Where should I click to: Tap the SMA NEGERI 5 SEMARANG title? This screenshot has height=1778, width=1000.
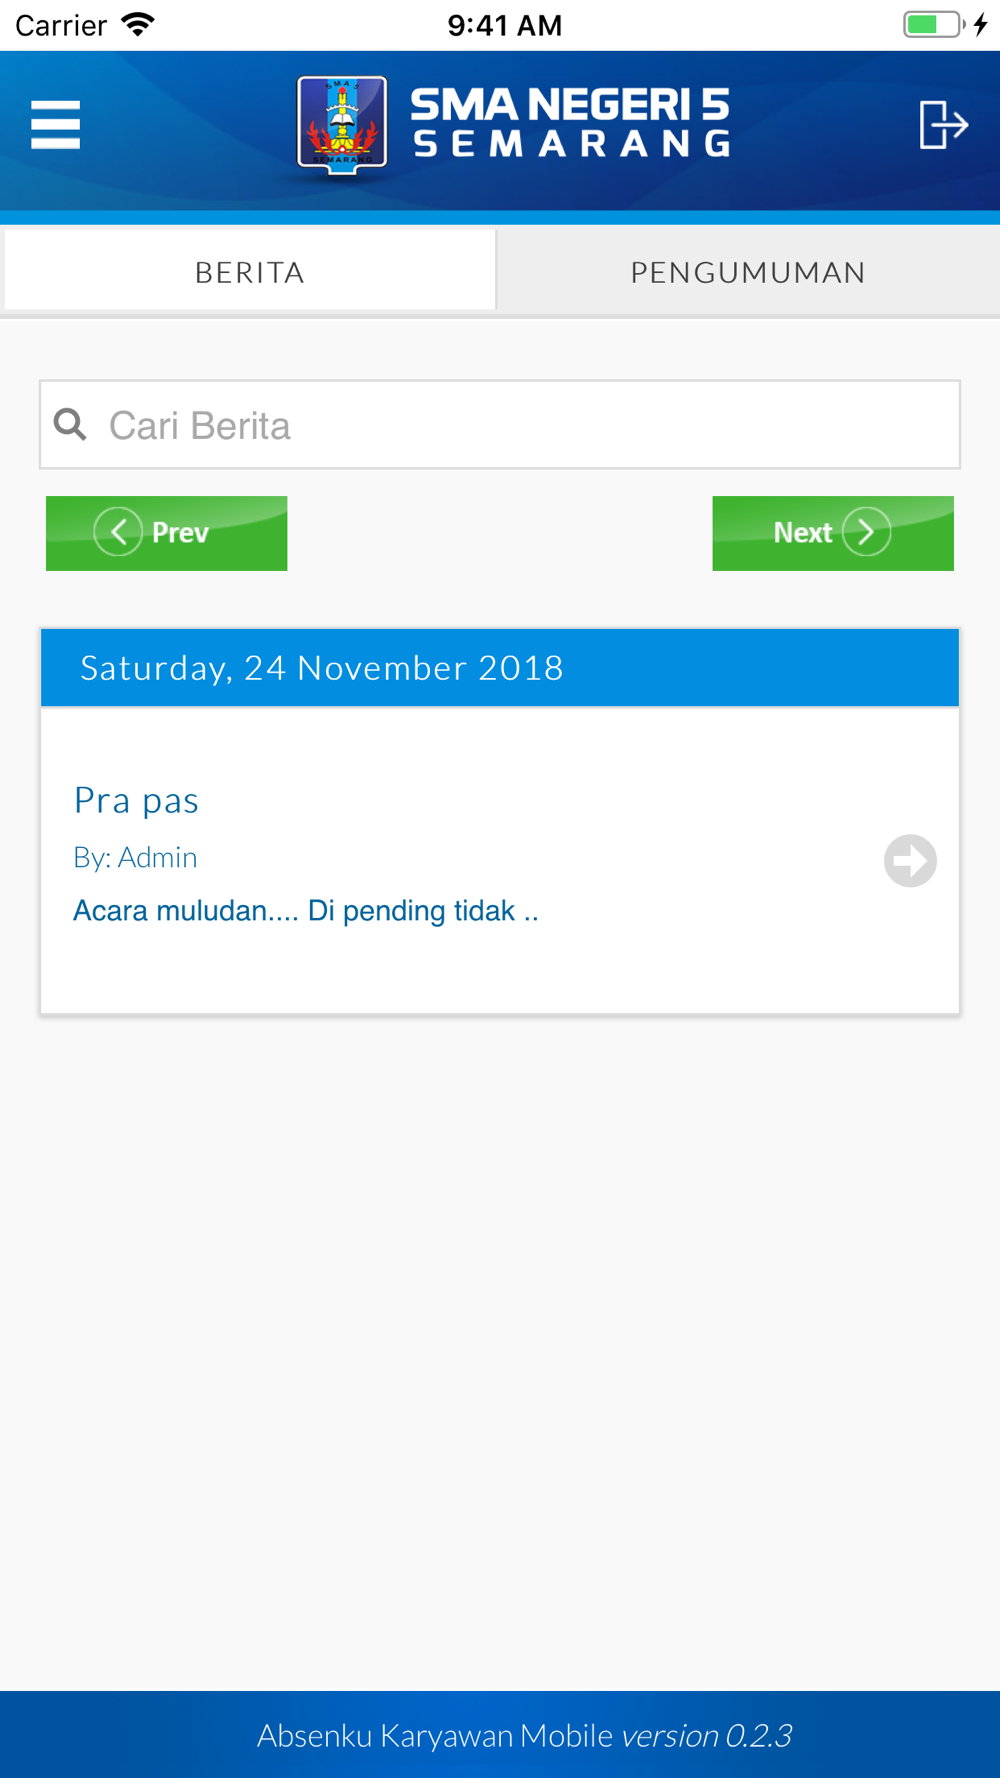click(x=571, y=124)
